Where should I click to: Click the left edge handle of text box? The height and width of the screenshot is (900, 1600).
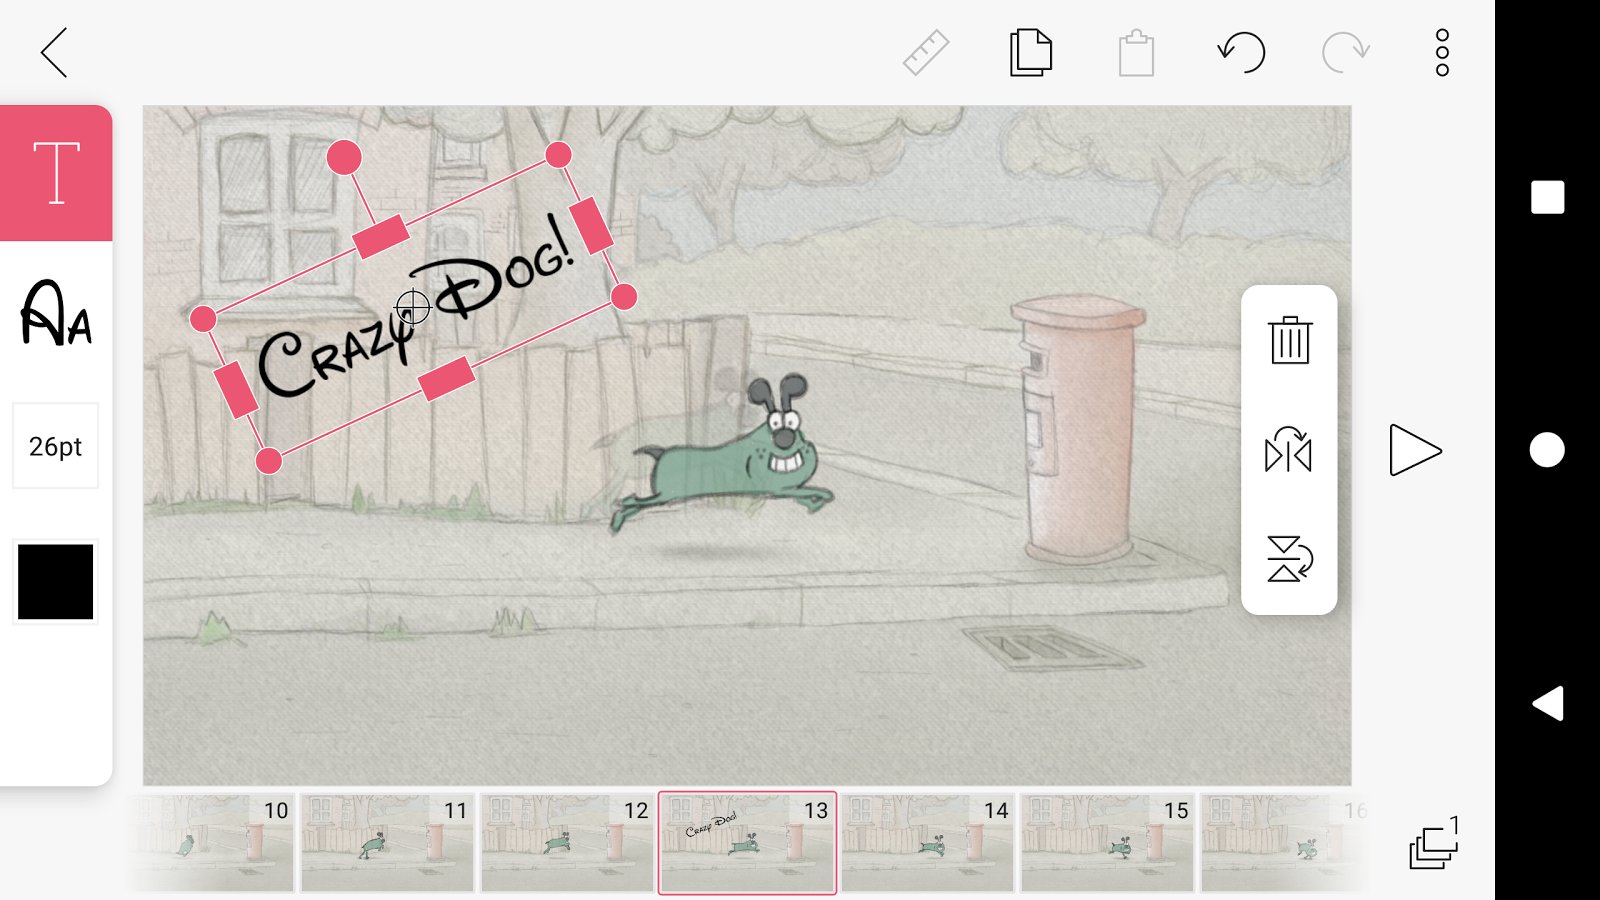tap(237, 390)
